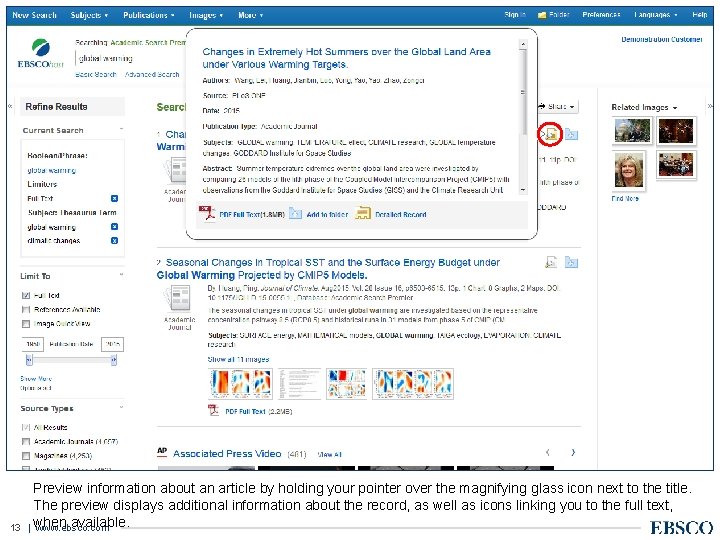720x540 pixels.
Task: Collapse the right Related Images panel arrow
Action: point(710,107)
